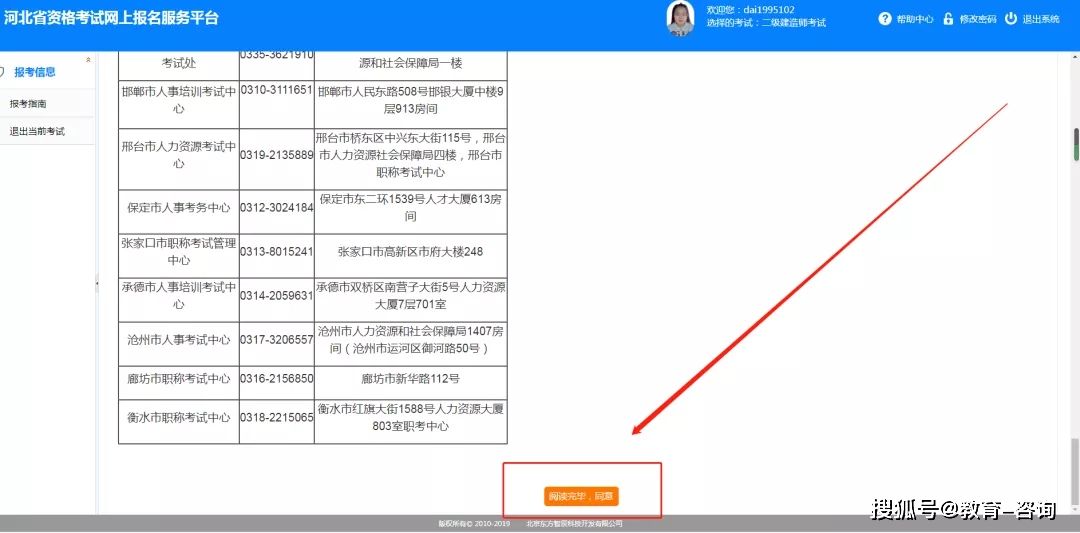This screenshot has height=533, width=1080.
Task: Click the 衡水市职称考试中心 table cell
Action: (x=178, y=418)
